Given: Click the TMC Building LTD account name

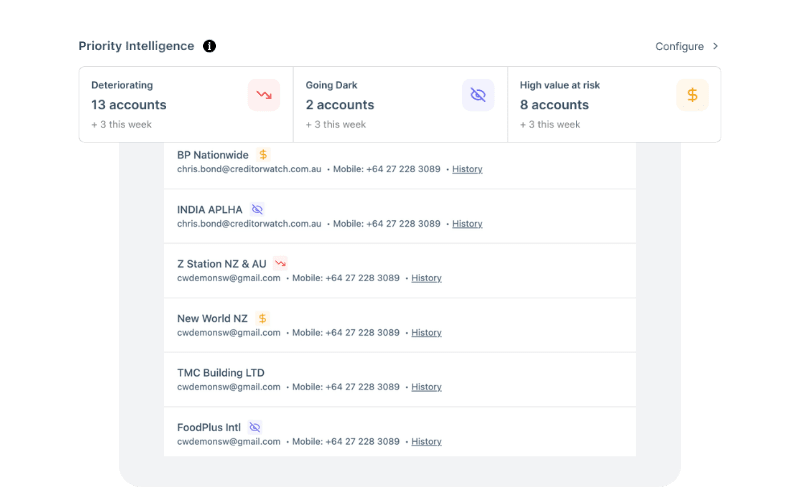Looking at the screenshot, I should 220,373.
